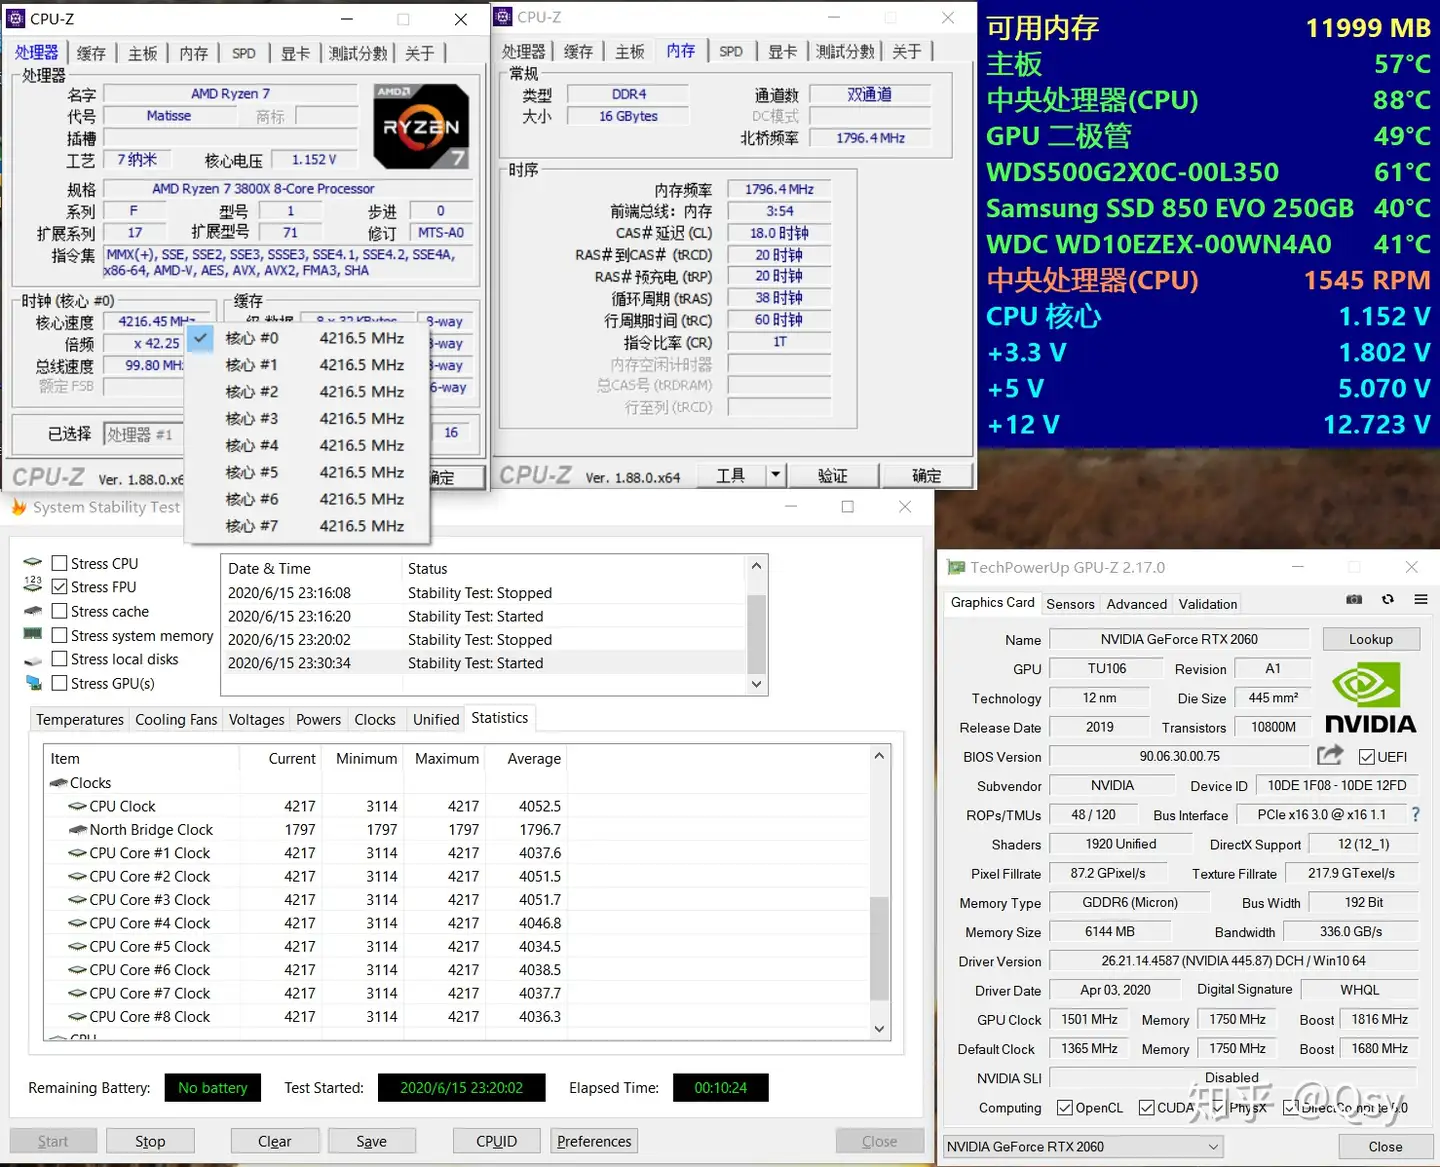Click the NVIDIA logo in GPU-Z

pyautogui.click(x=1370, y=698)
